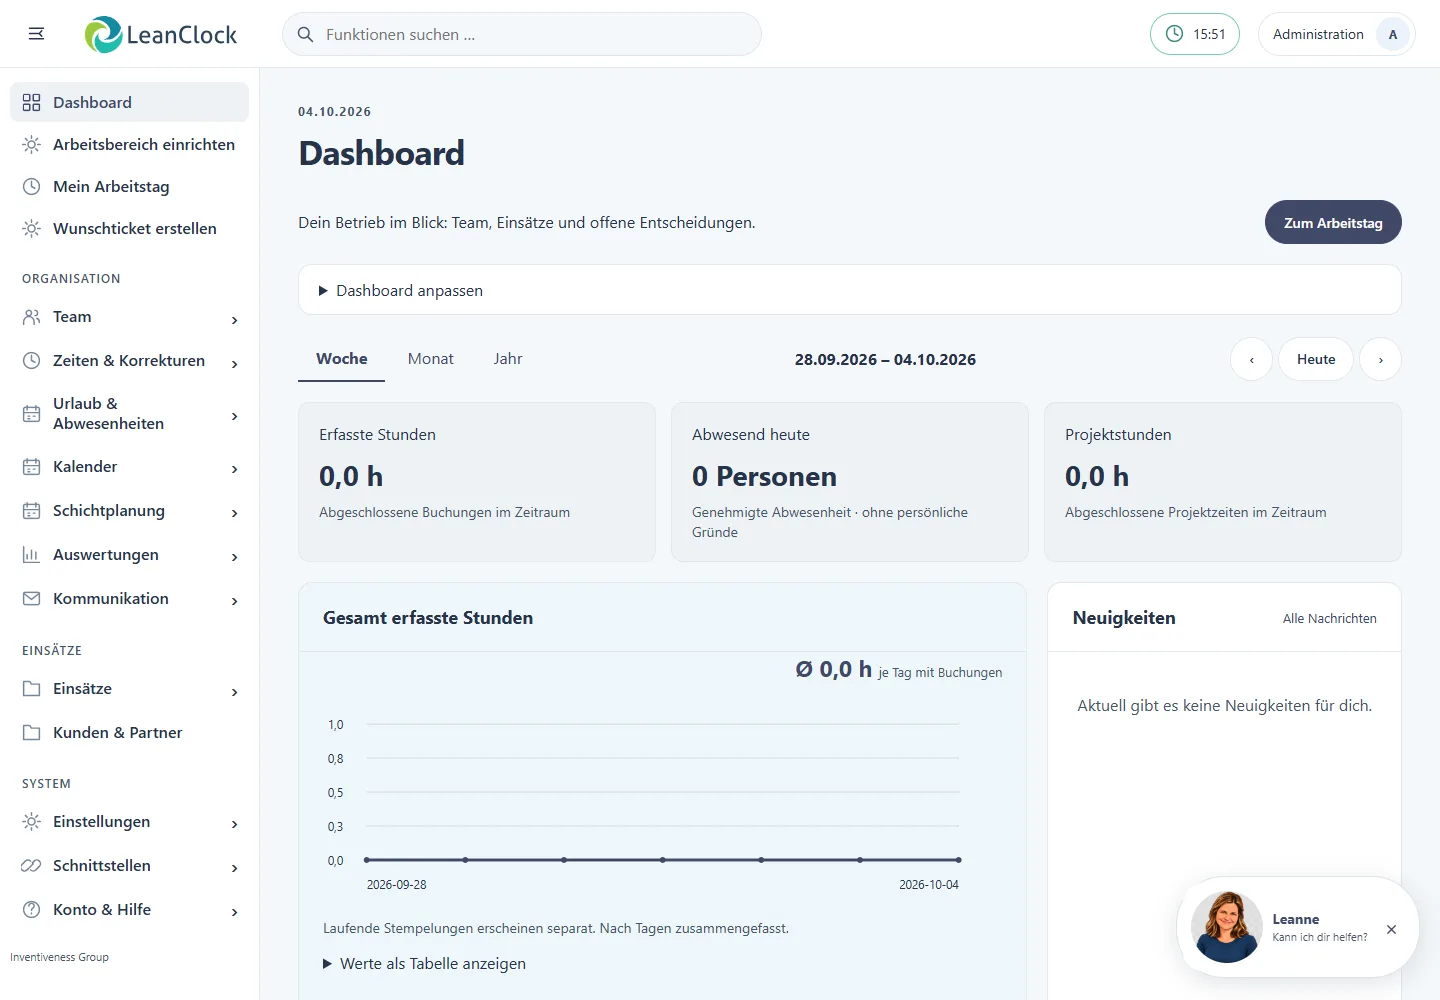Click the Heute button

coord(1316,359)
